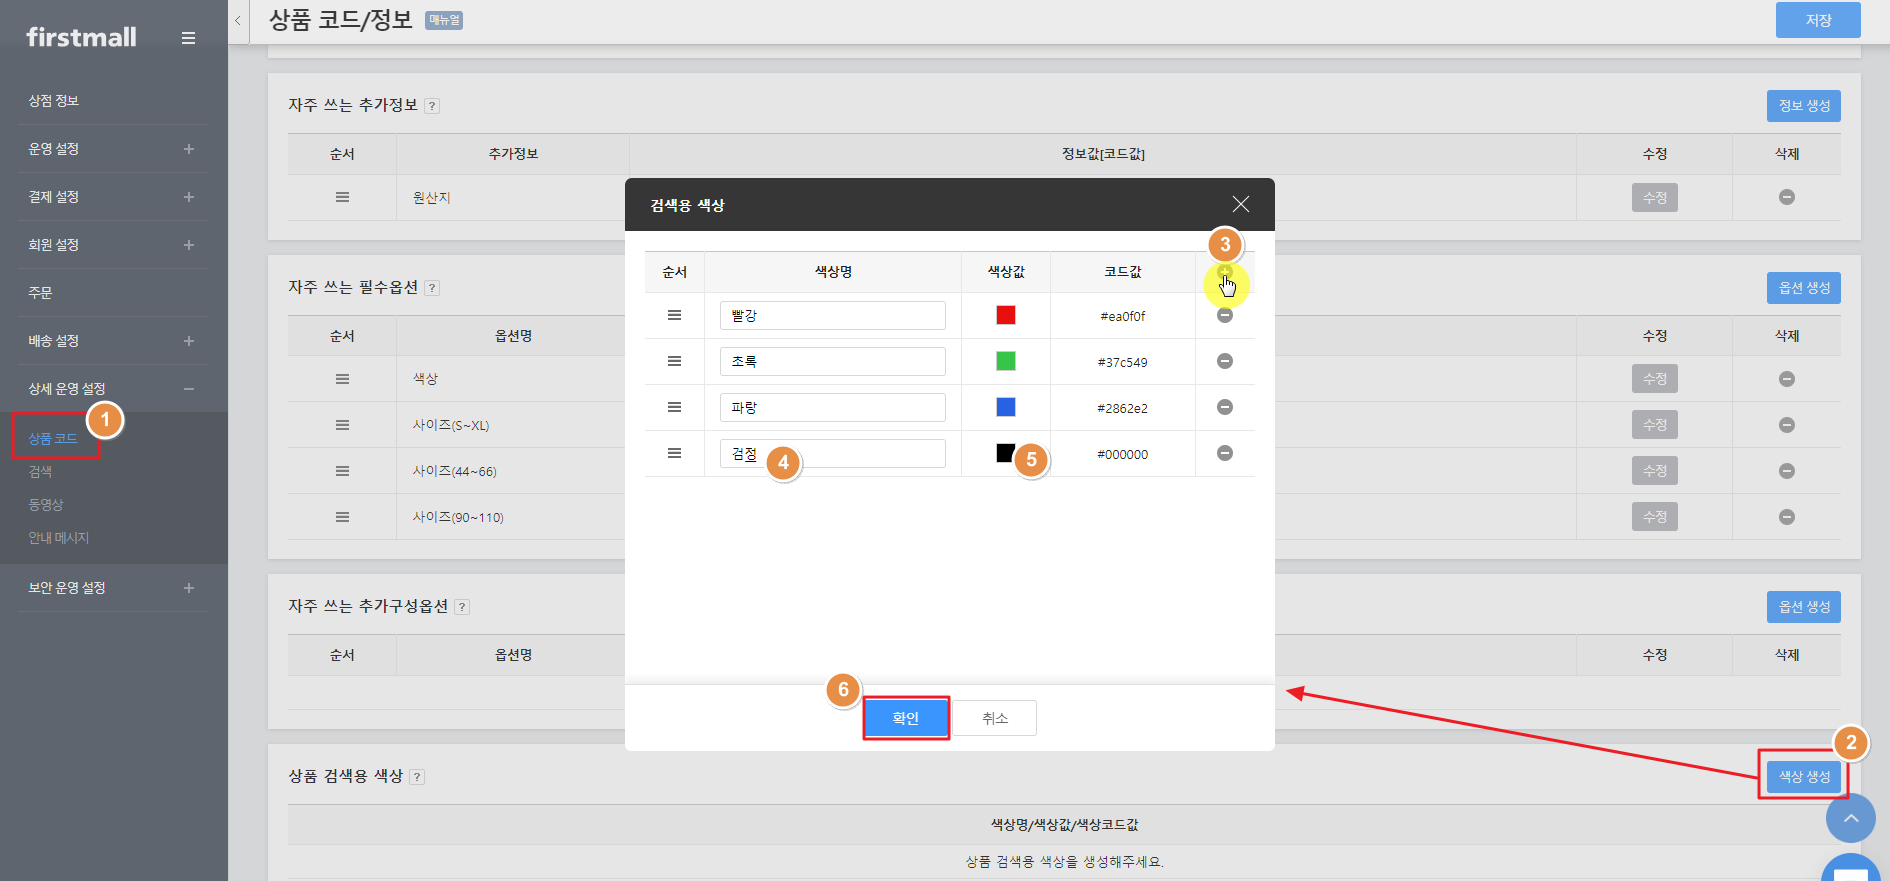Open the 상점 정보 sidebar menu
The height and width of the screenshot is (881, 1890).
pyautogui.click(x=54, y=101)
